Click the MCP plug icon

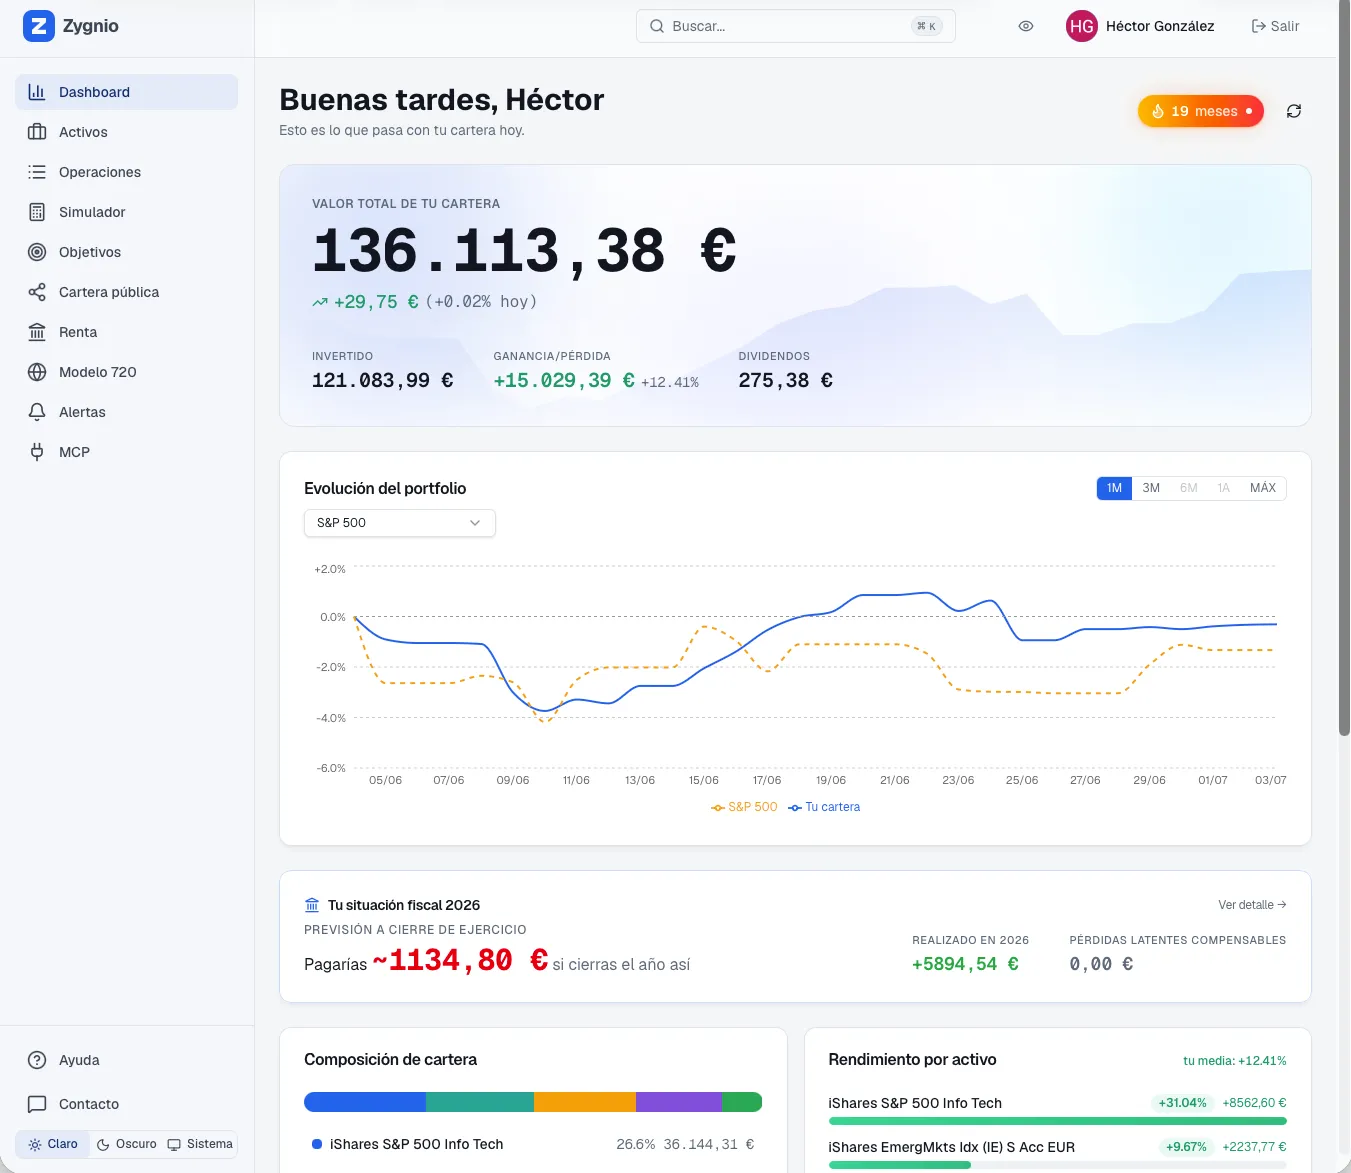pyautogui.click(x=37, y=452)
